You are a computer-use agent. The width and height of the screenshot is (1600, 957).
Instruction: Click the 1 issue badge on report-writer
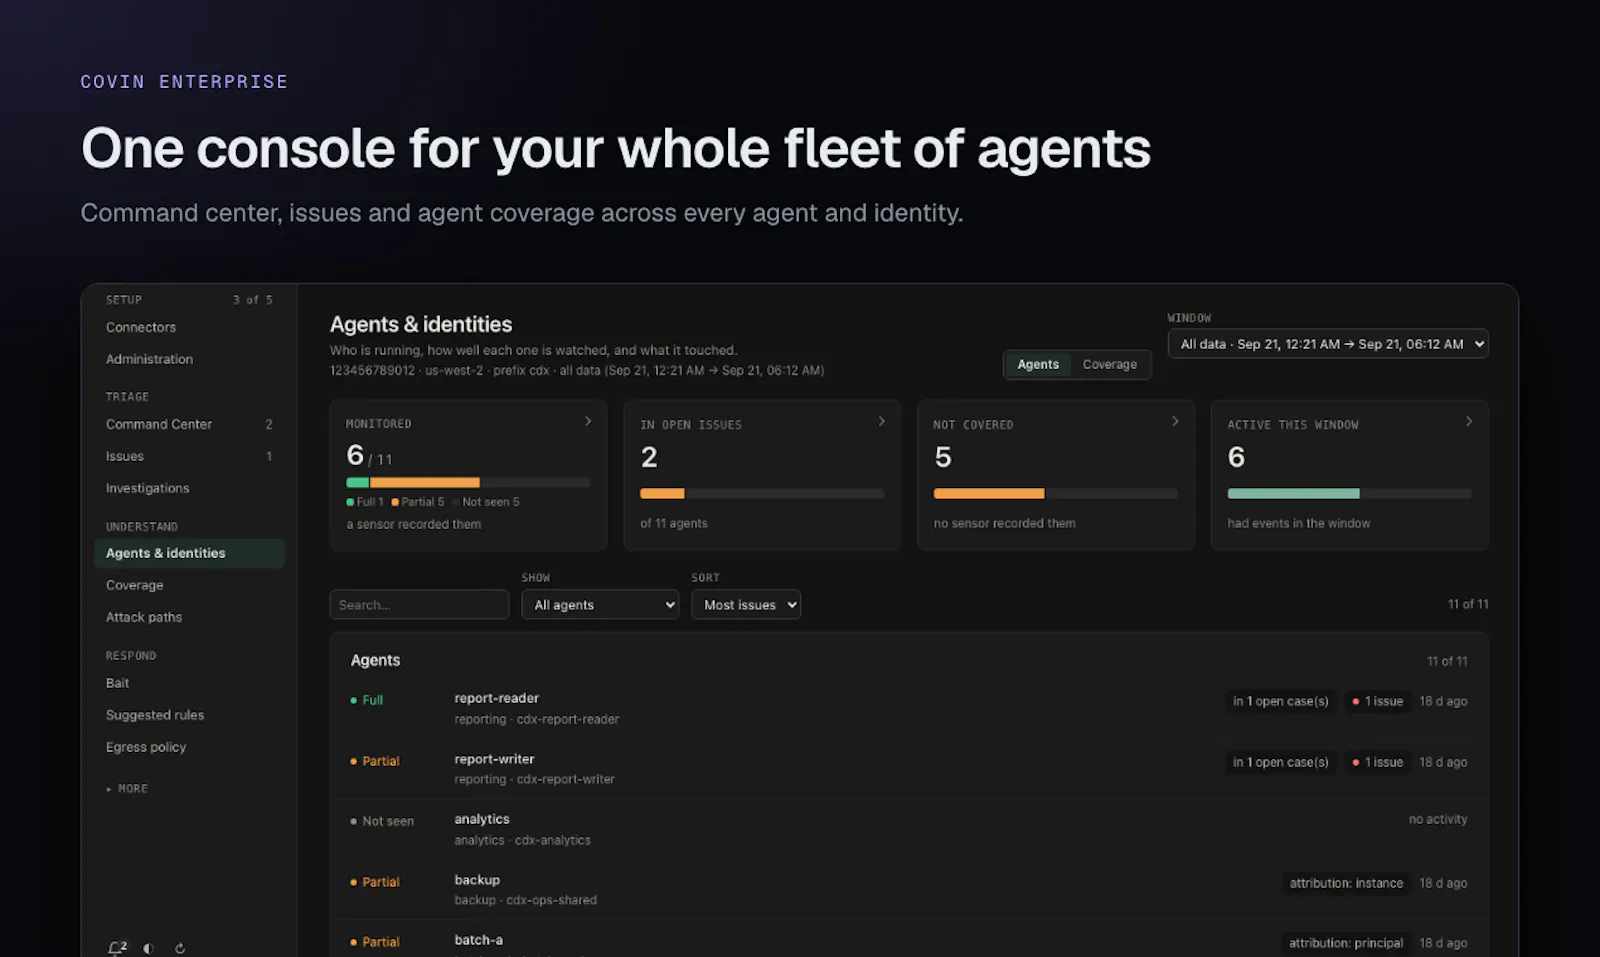[1377, 762]
